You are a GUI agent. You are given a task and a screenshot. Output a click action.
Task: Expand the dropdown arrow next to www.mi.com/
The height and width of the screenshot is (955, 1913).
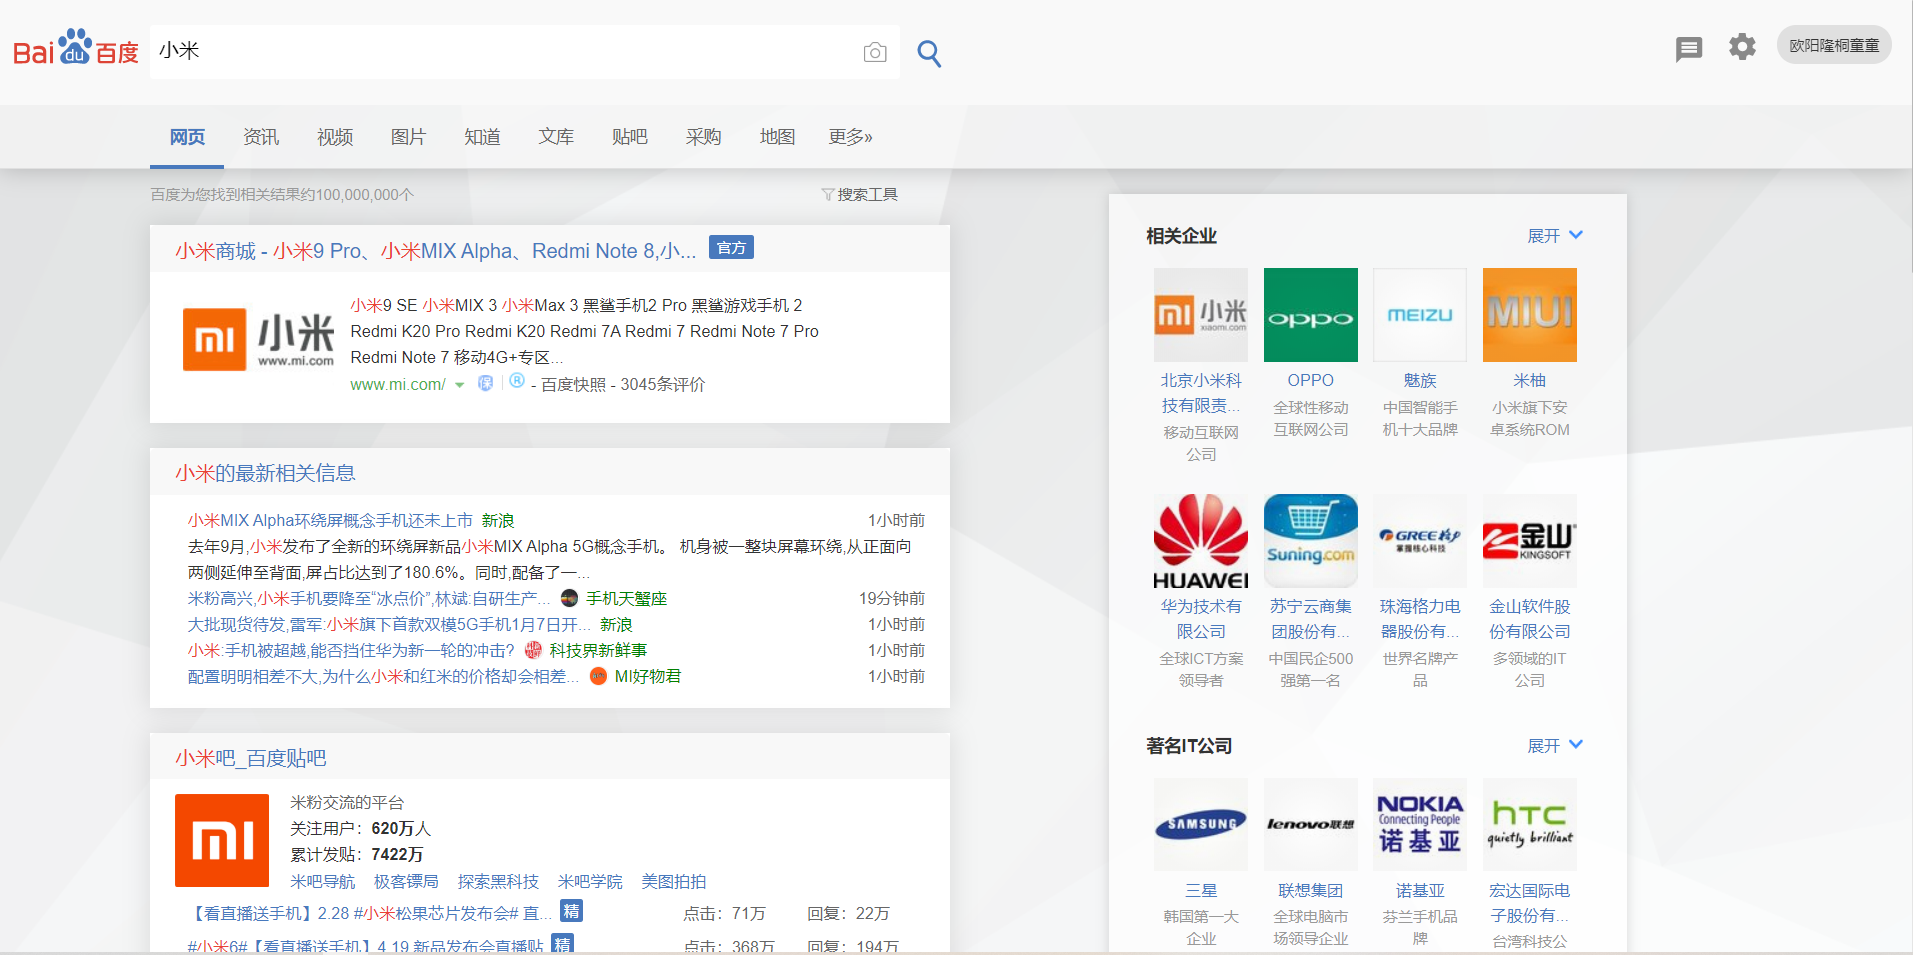[x=460, y=385]
